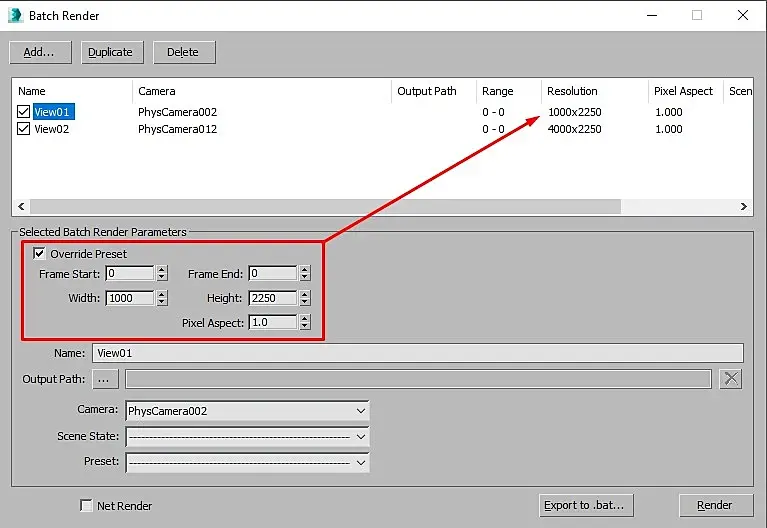The width and height of the screenshot is (767, 528).
Task: Click the 3ds Max app icon in the title bar
Action: coord(16,16)
